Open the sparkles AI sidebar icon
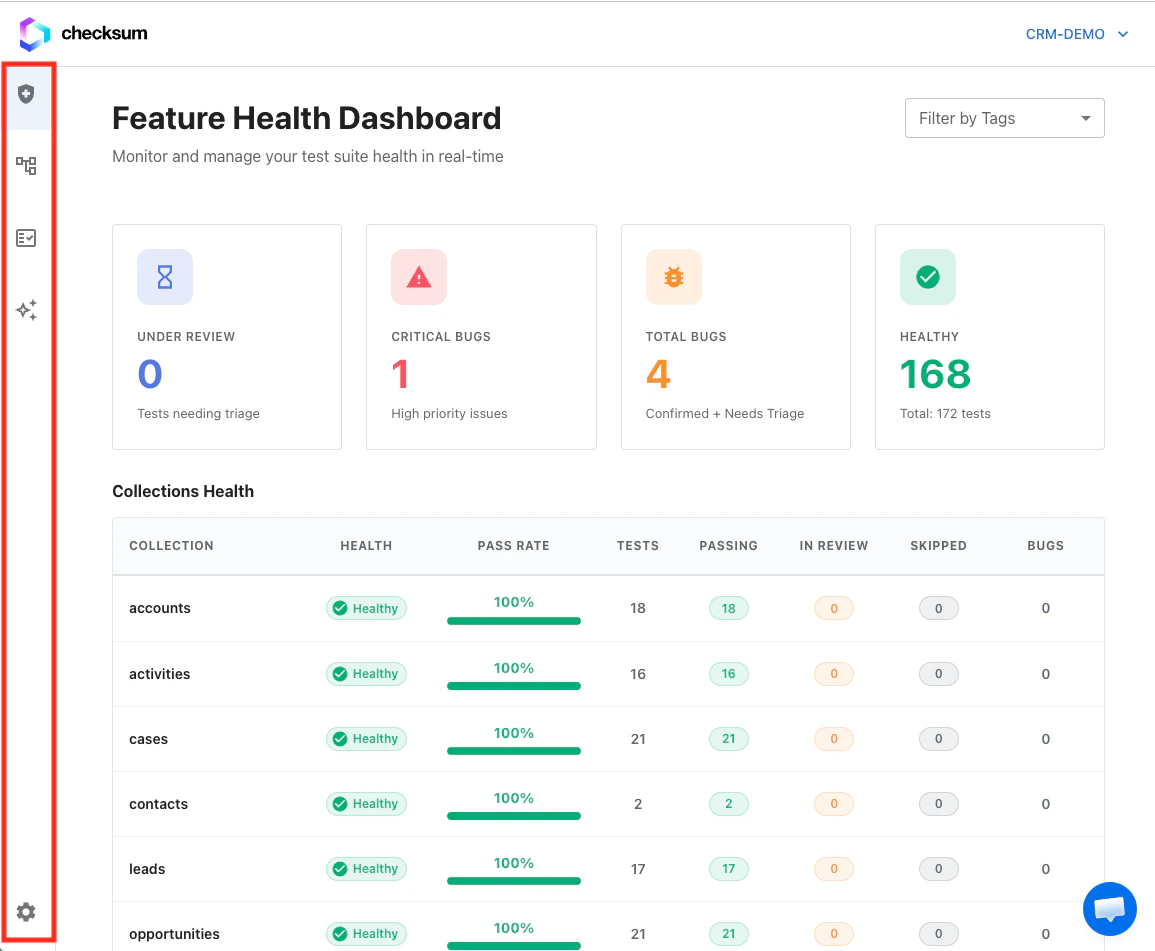The image size is (1155, 951). (x=27, y=310)
